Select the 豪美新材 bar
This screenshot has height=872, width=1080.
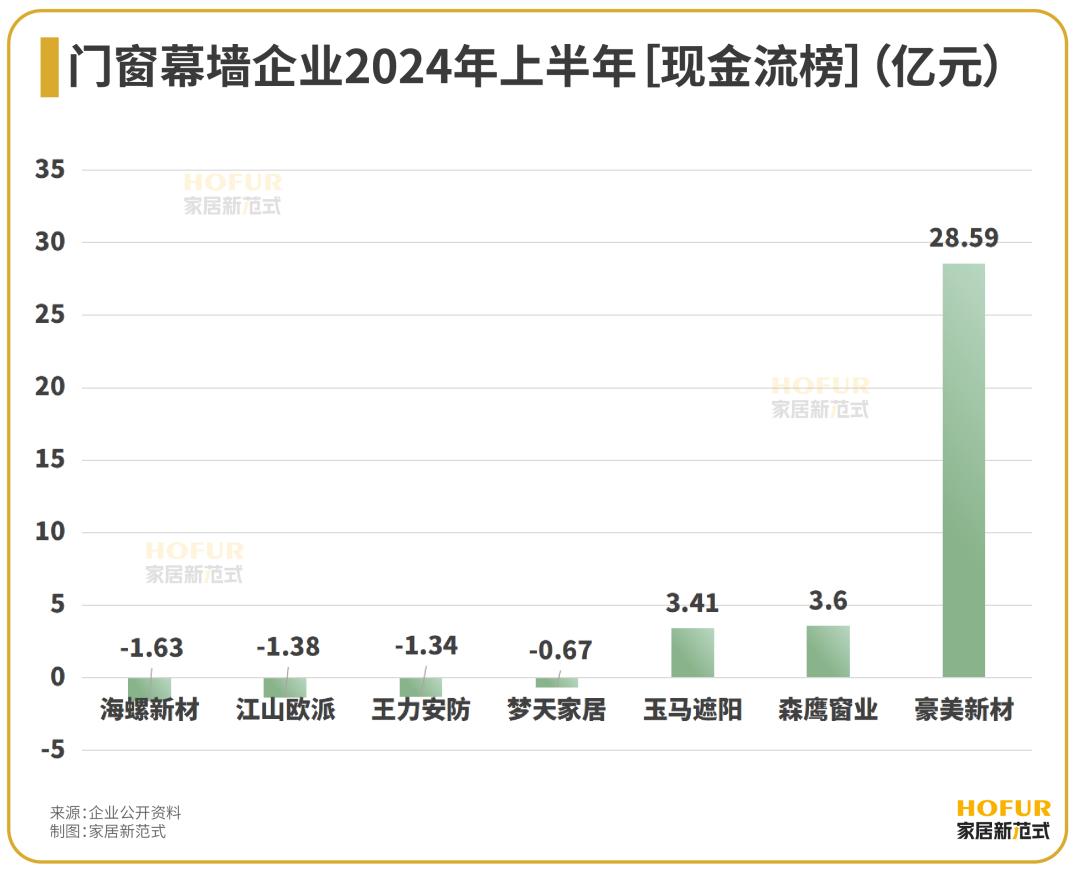(x=964, y=470)
